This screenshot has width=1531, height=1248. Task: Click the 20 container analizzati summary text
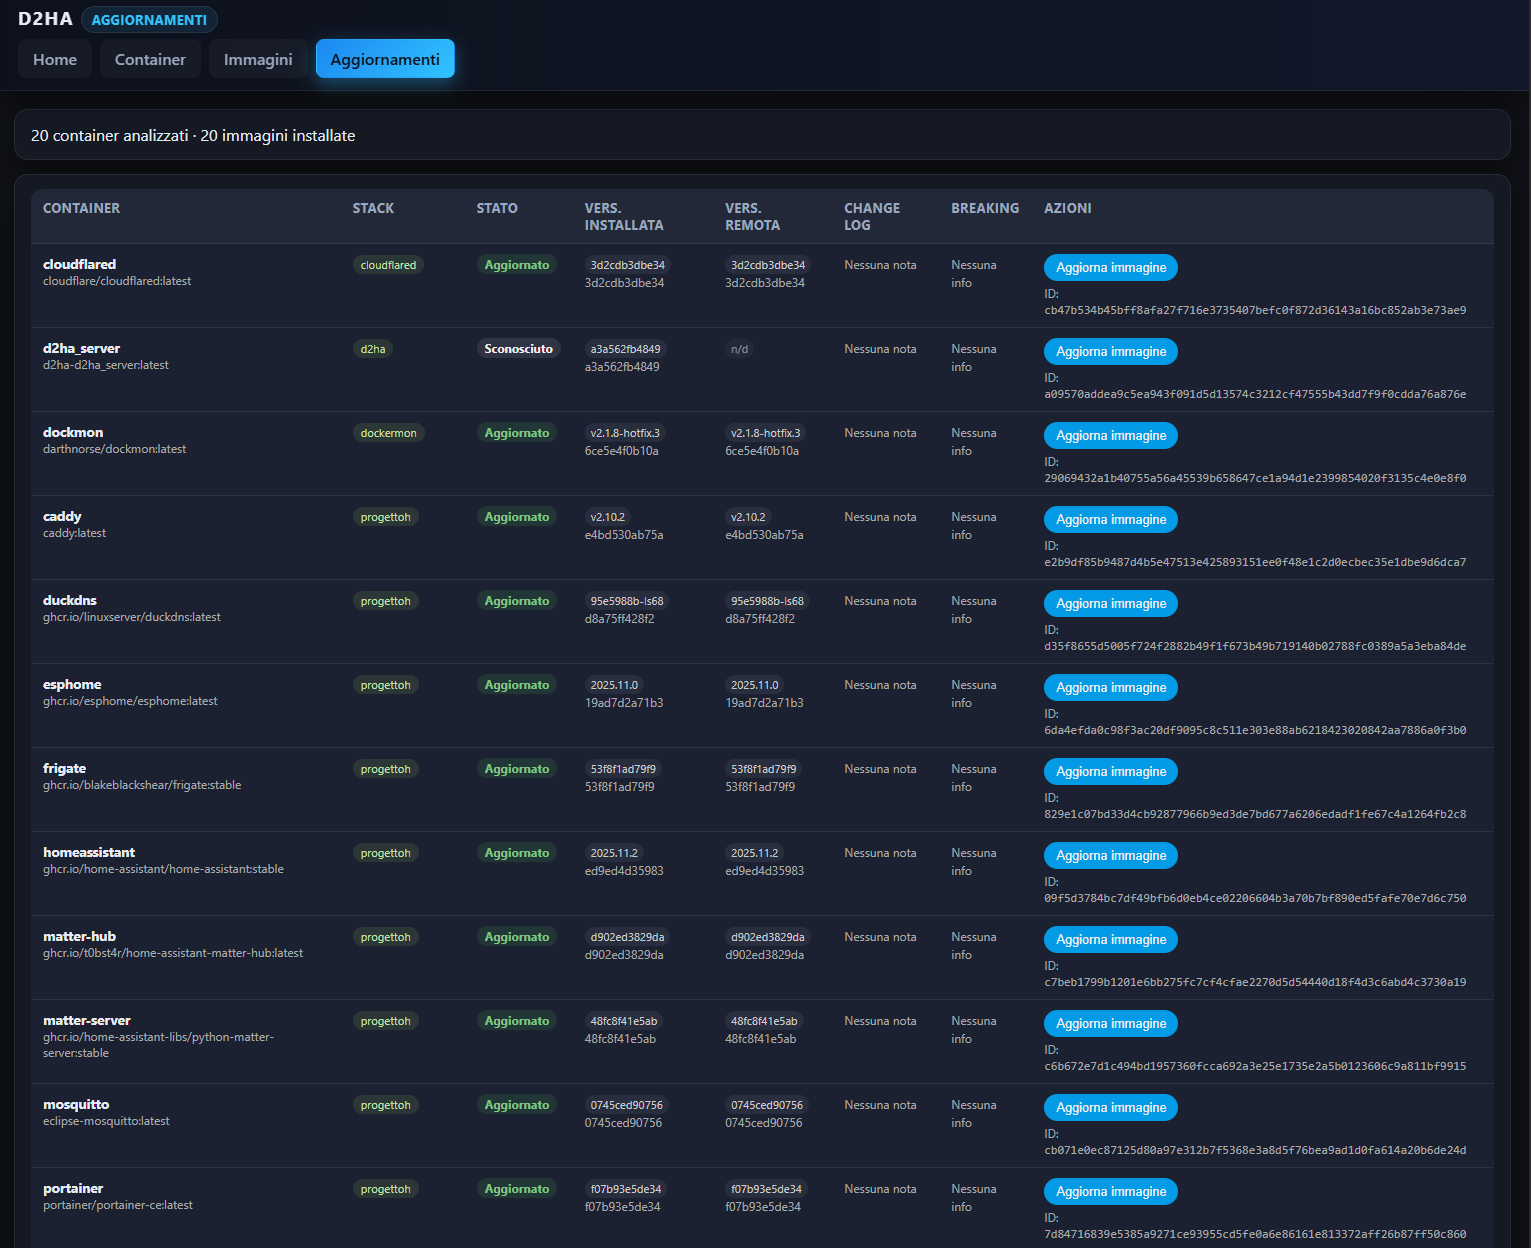(109, 135)
